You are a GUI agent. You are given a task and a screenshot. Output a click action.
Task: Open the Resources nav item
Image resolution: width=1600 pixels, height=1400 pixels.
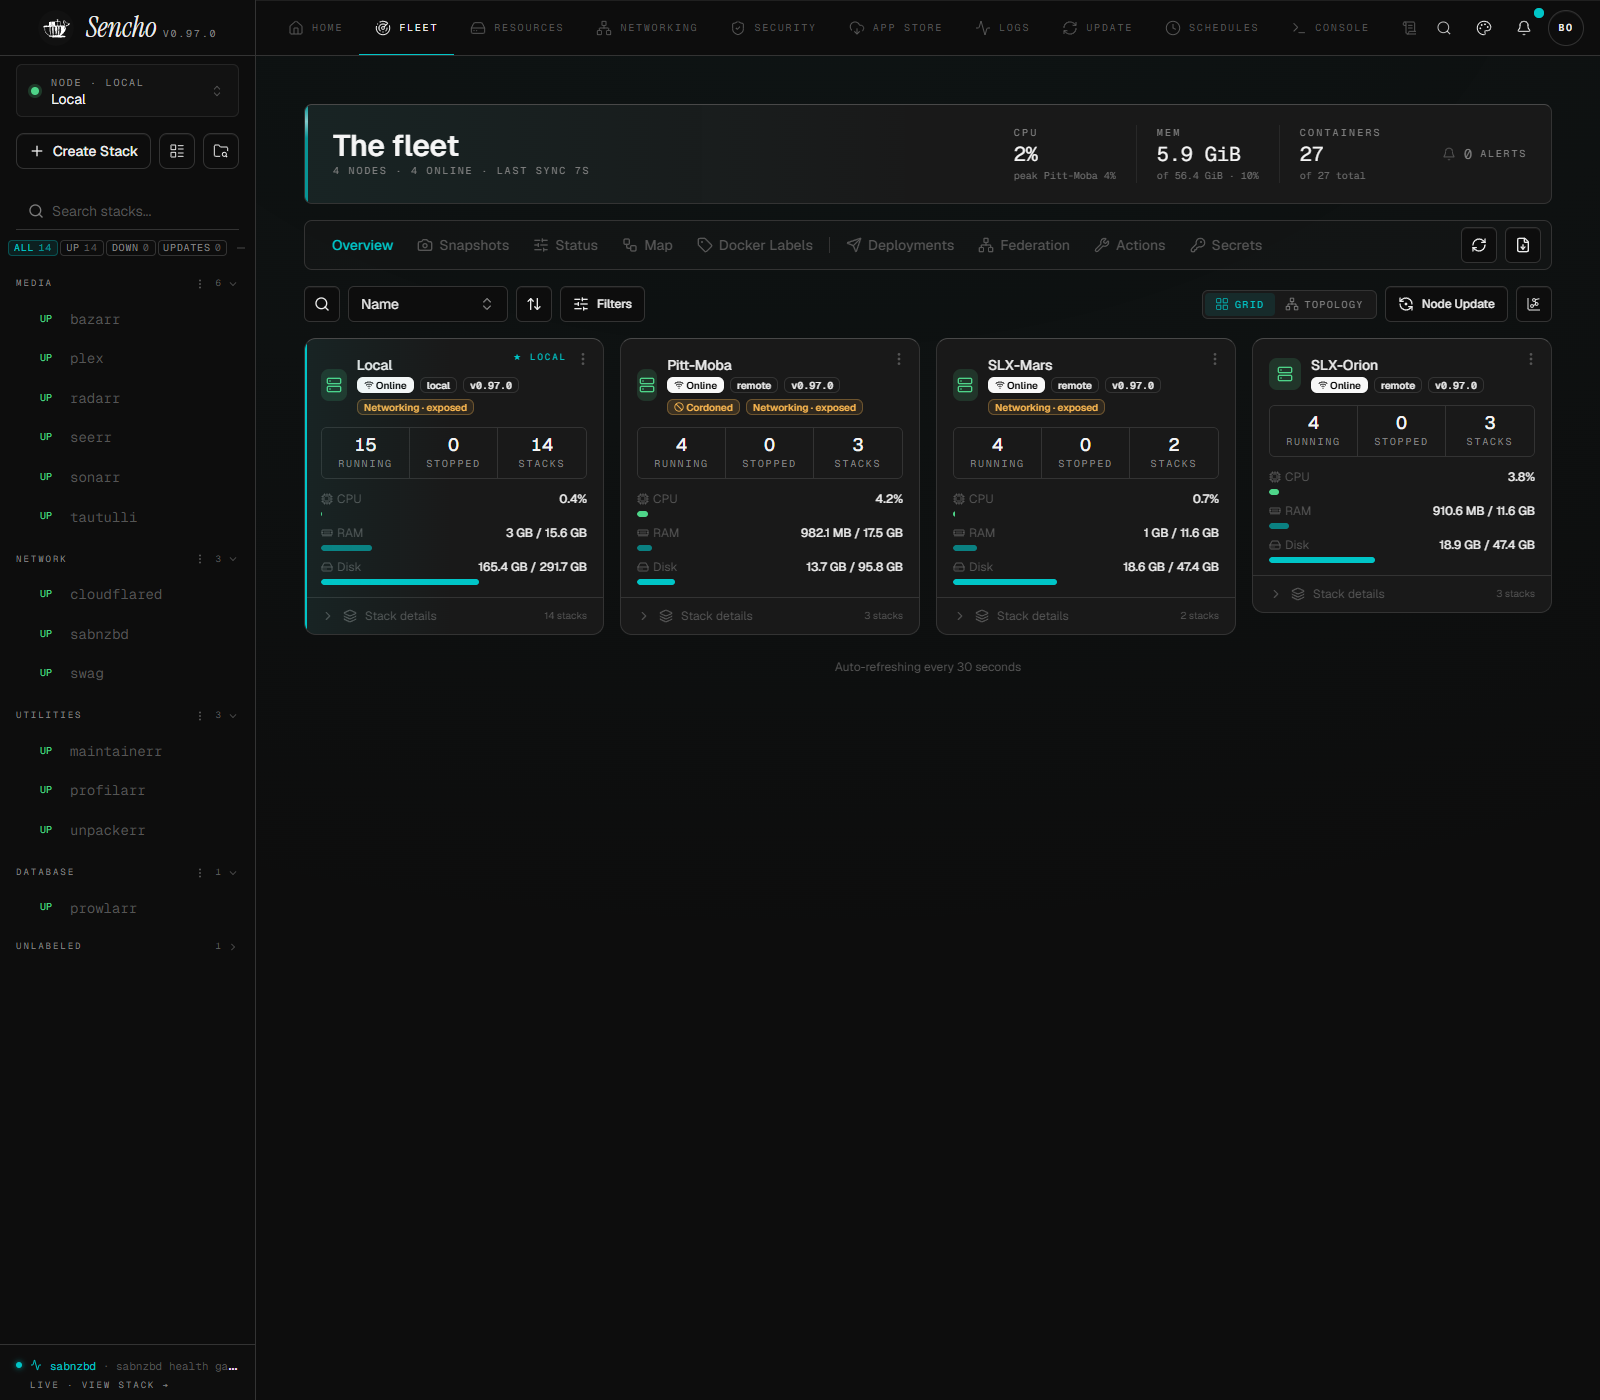click(517, 28)
